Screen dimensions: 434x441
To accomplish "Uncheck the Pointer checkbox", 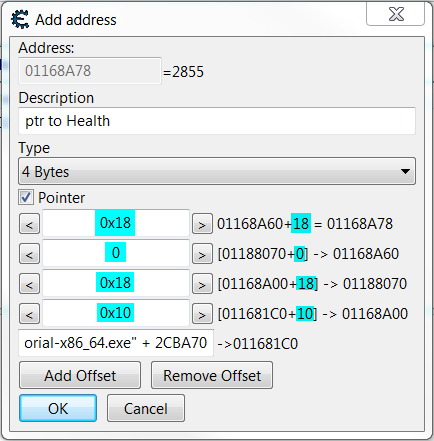I will pos(26,197).
